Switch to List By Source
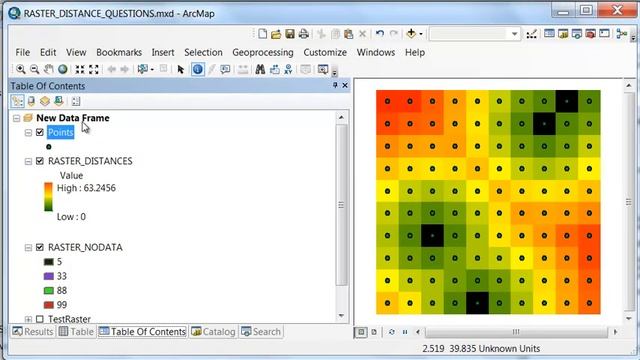This screenshot has width=640, height=360. pyautogui.click(x=31, y=101)
